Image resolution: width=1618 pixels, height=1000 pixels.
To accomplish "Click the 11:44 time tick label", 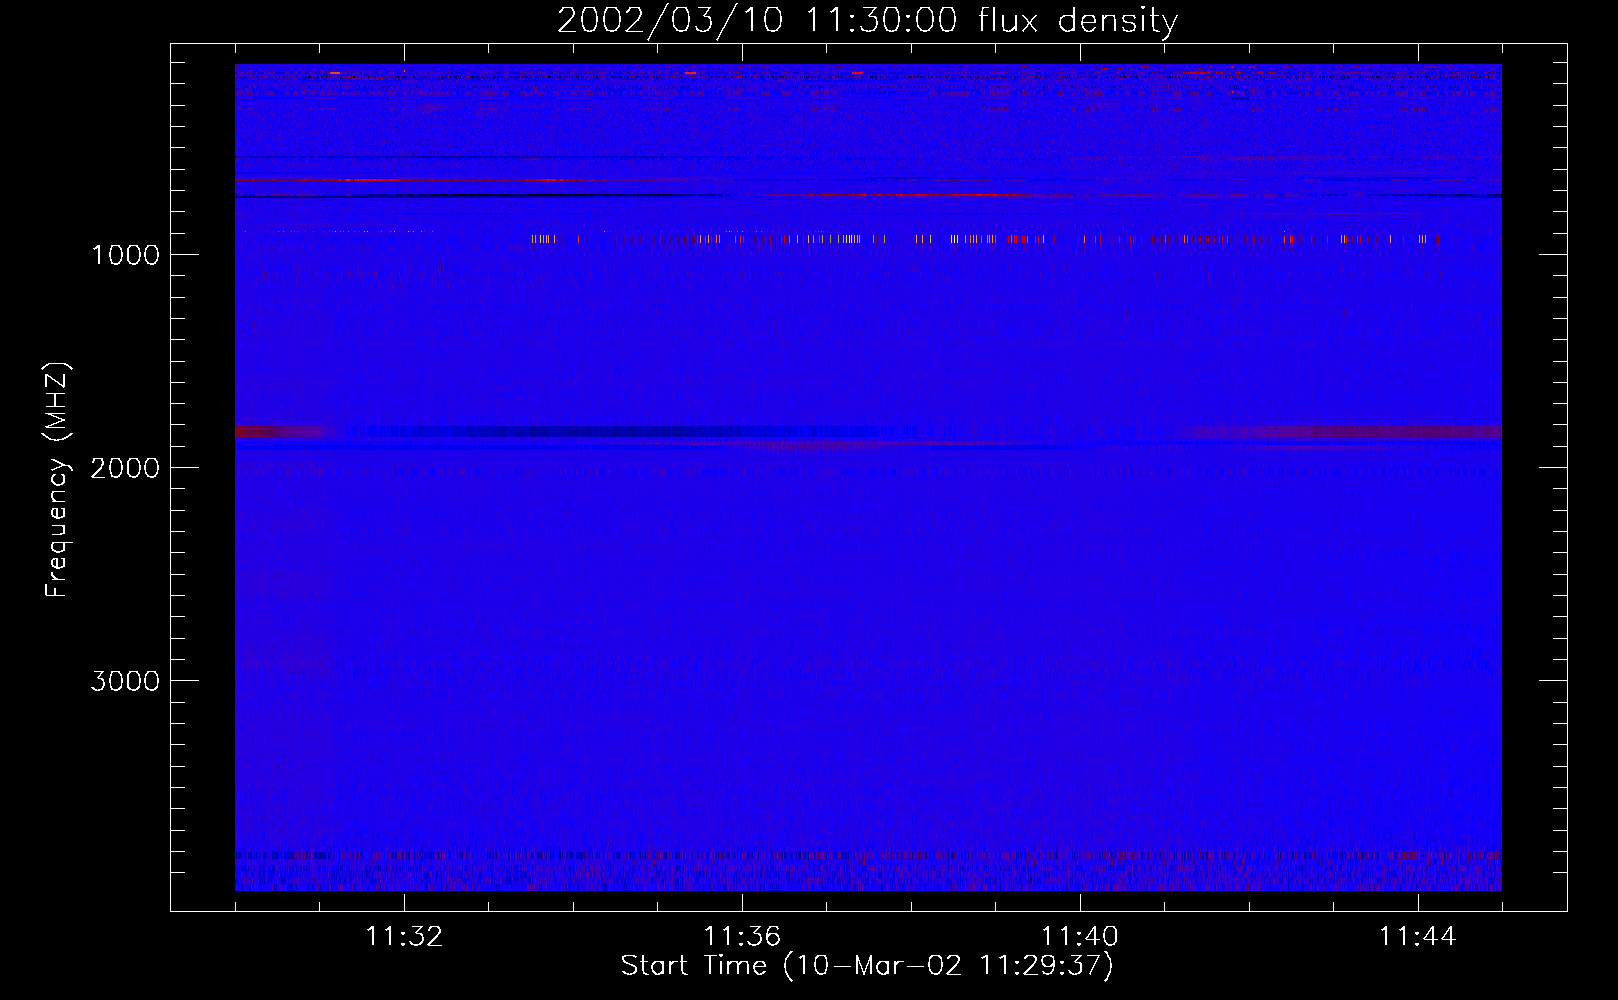I will [1418, 937].
